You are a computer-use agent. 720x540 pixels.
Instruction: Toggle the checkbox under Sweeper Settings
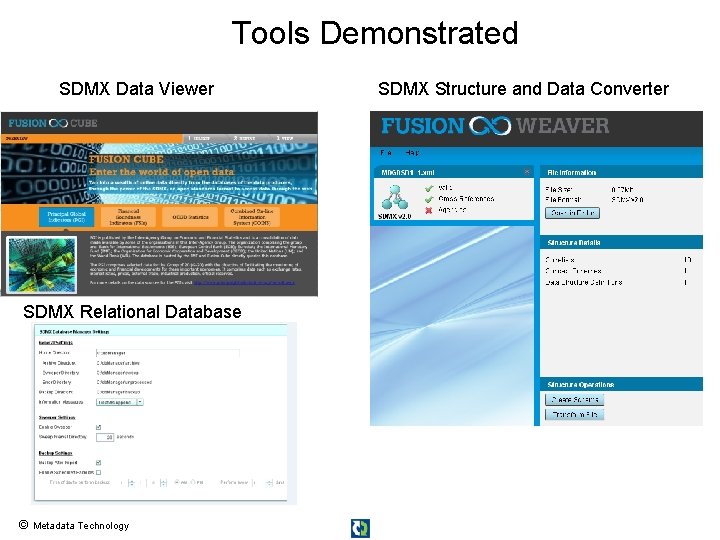98,427
